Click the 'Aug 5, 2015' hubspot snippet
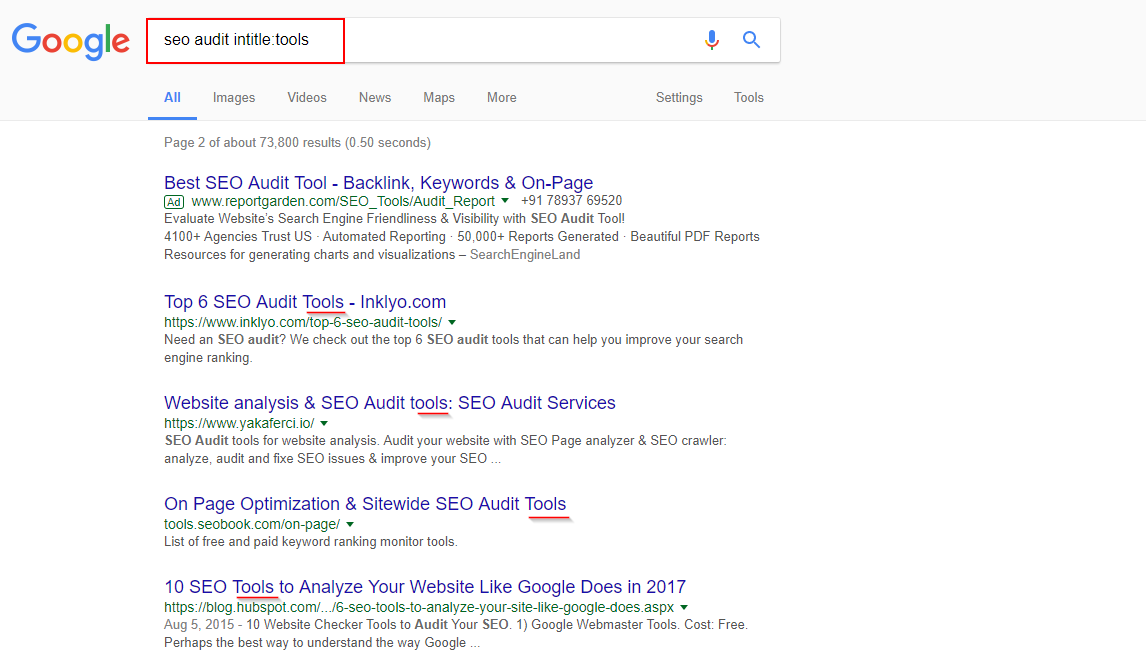Image resolution: width=1146 pixels, height=655 pixels. click(455, 634)
